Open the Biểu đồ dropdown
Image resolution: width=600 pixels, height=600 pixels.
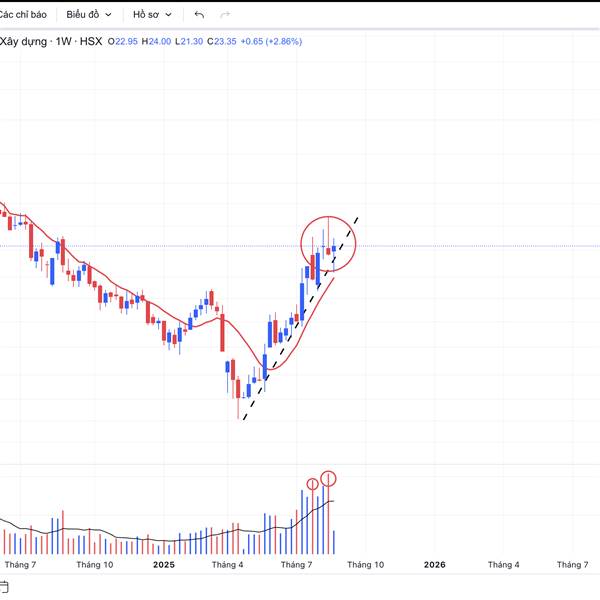pos(89,15)
